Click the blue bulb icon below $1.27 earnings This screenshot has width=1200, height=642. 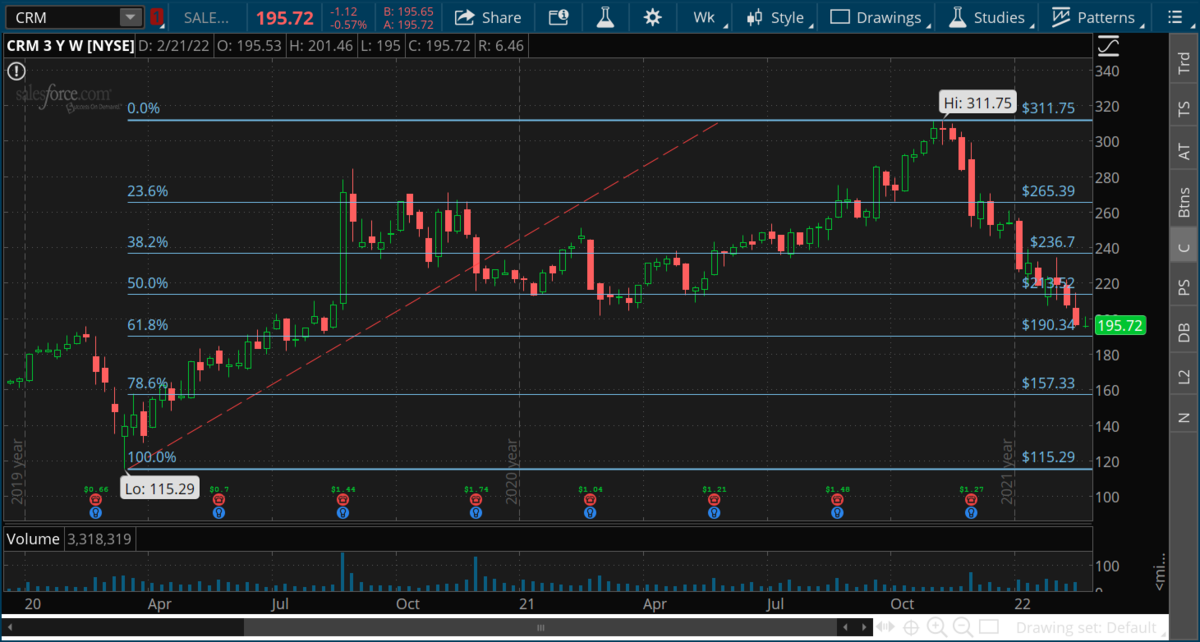click(x=970, y=513)
